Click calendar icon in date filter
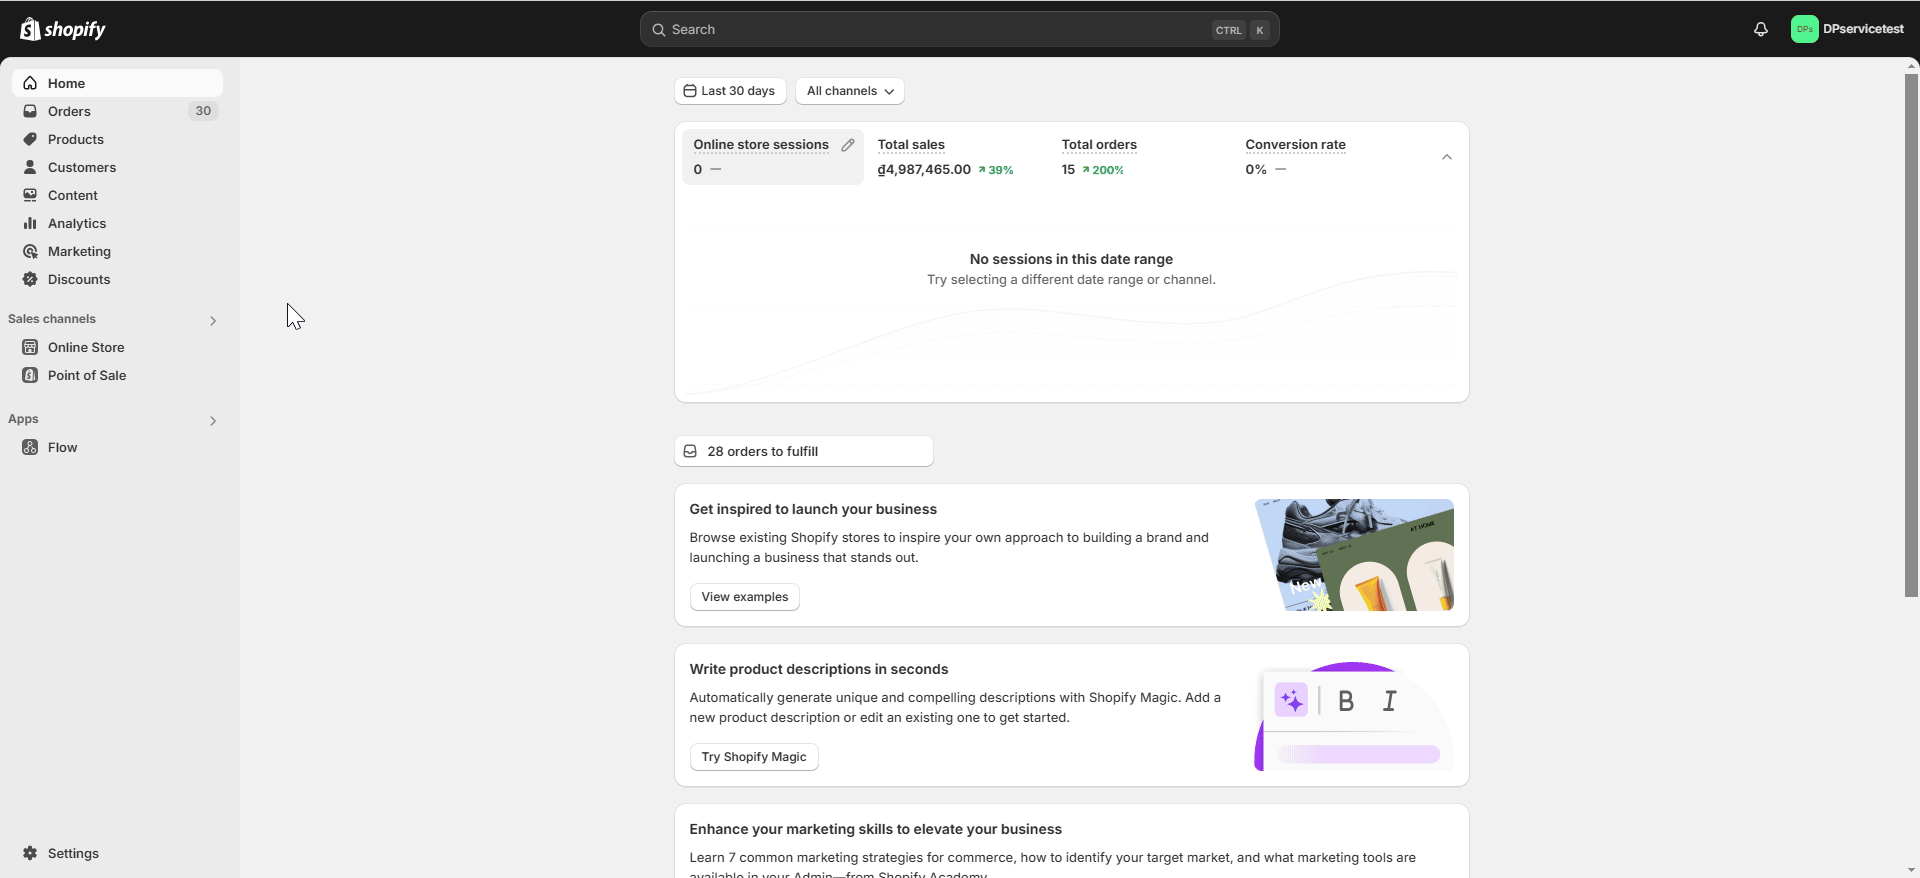Image resolution: width=1920 pixels, height=878 pixels. click(690, 91)
